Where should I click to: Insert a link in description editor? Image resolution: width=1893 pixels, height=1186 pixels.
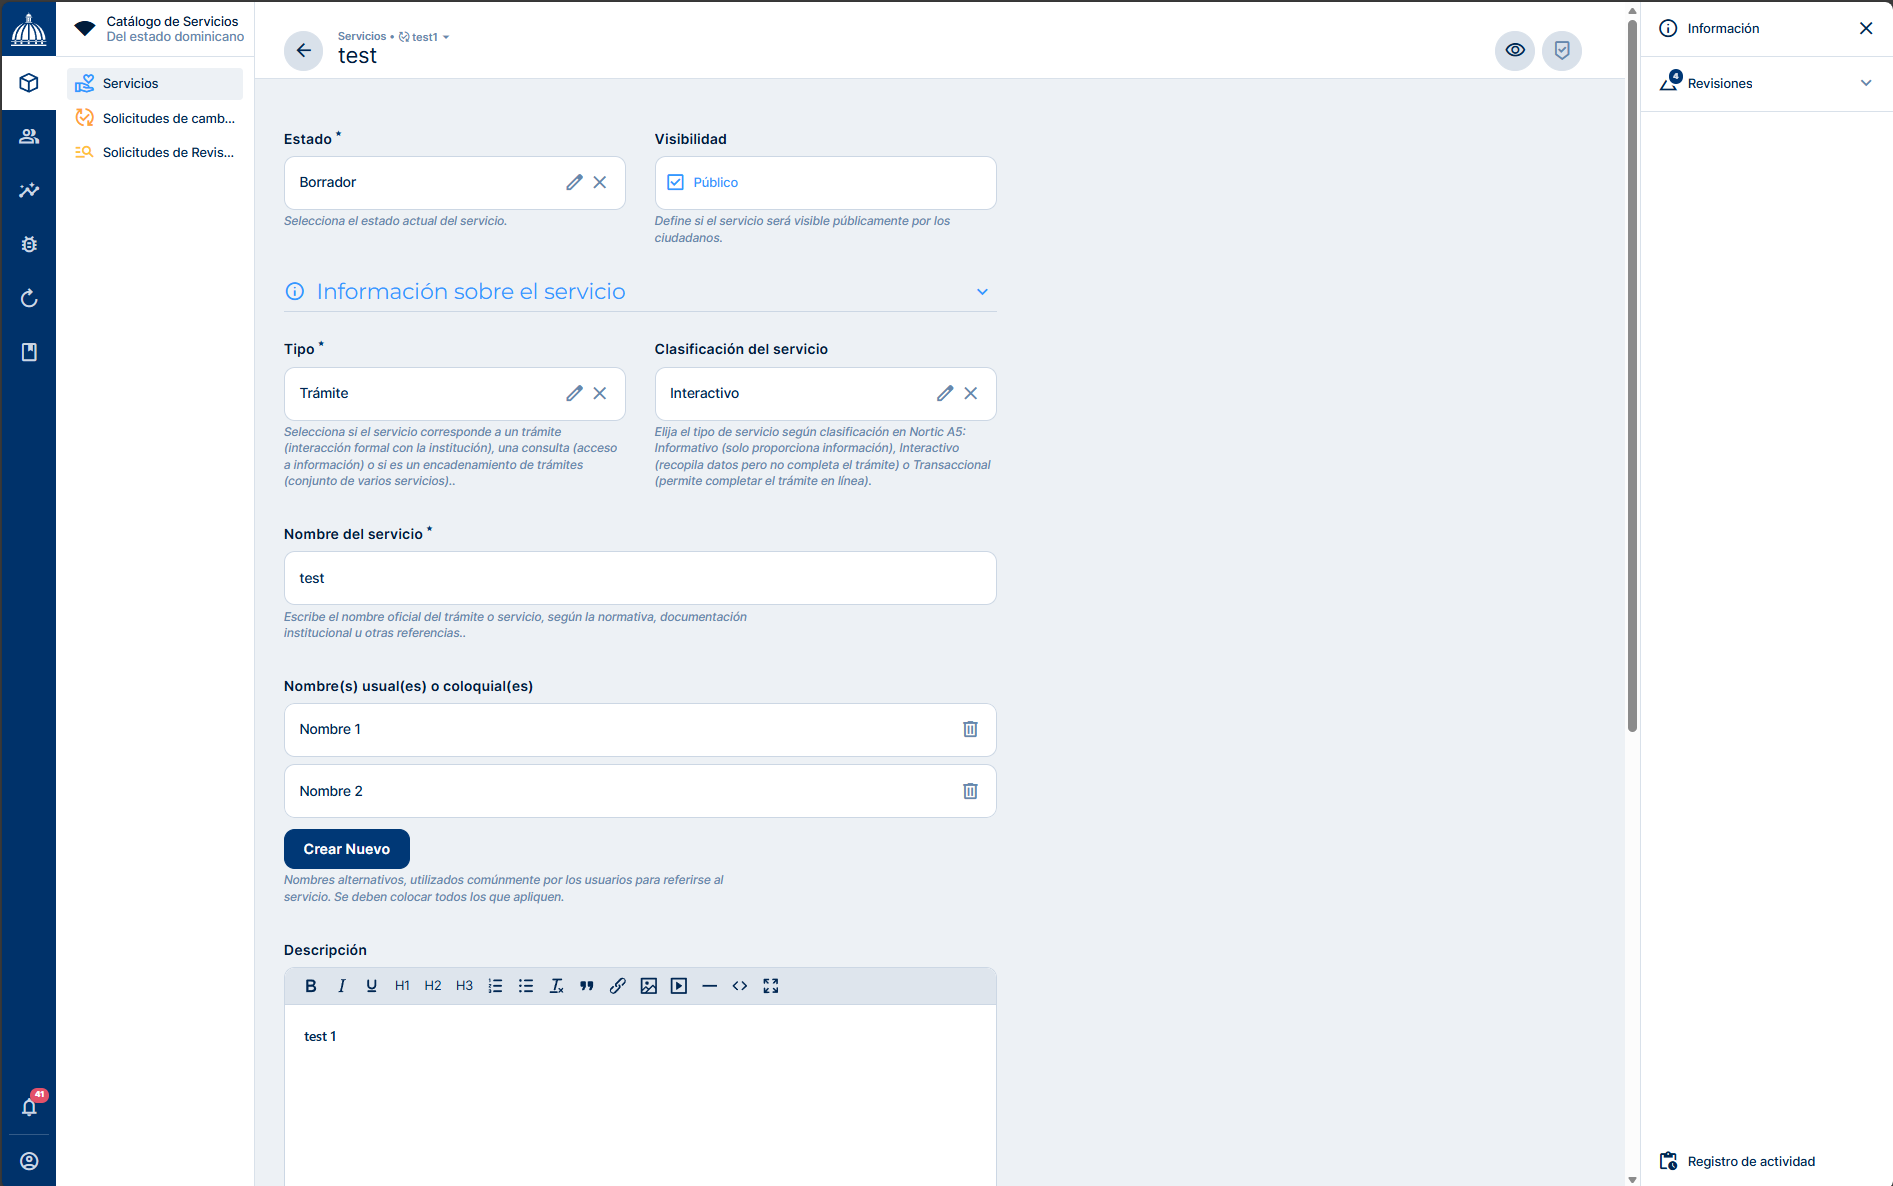[617, 986]
